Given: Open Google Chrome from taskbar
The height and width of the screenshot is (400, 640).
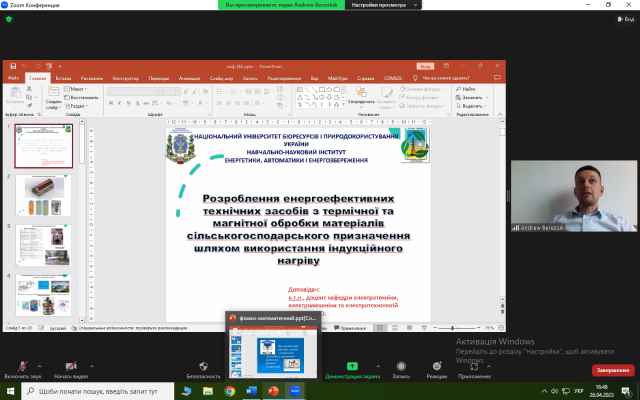Looking at the screenshot, I should click(230, 391).
